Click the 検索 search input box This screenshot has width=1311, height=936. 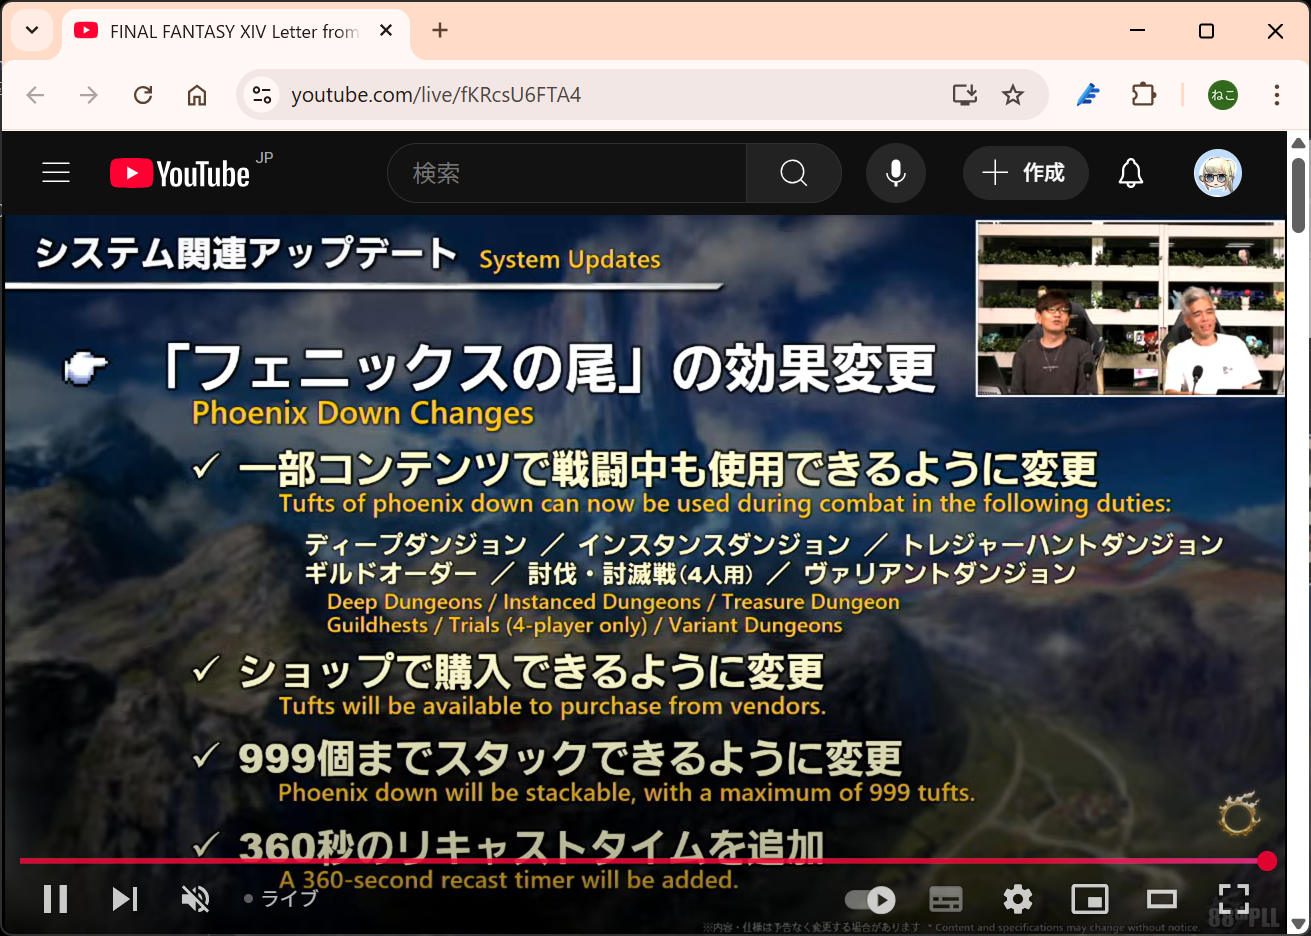click(x=567, y=173)
